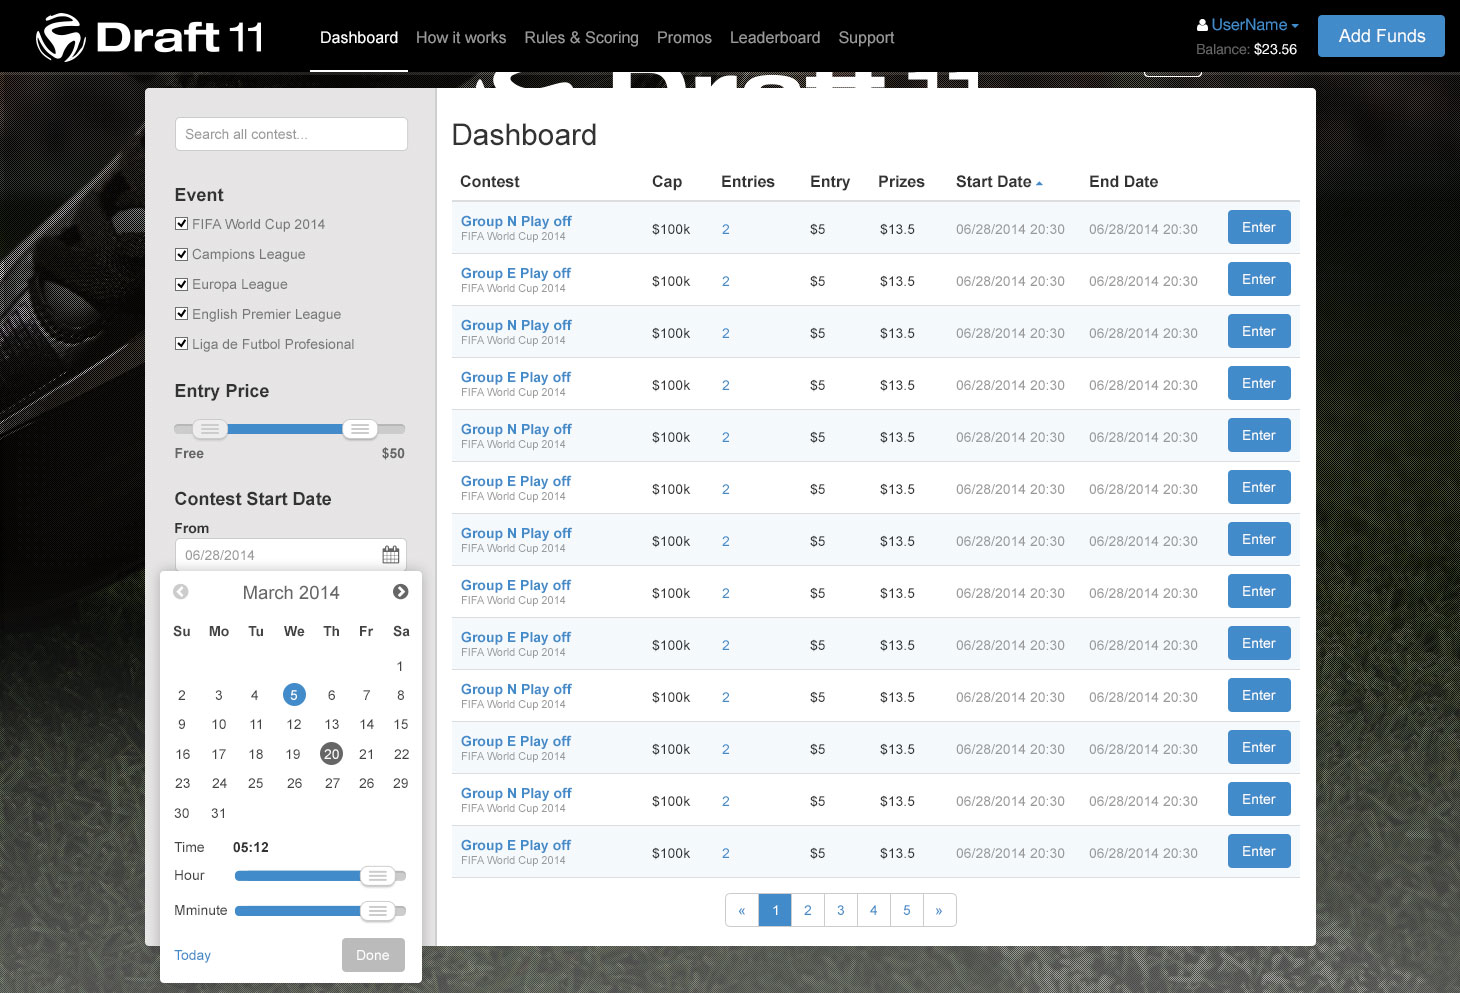Uncheck Europa League event filter
This screenshot has height=993, width=1460.
(x=181, y=284)
